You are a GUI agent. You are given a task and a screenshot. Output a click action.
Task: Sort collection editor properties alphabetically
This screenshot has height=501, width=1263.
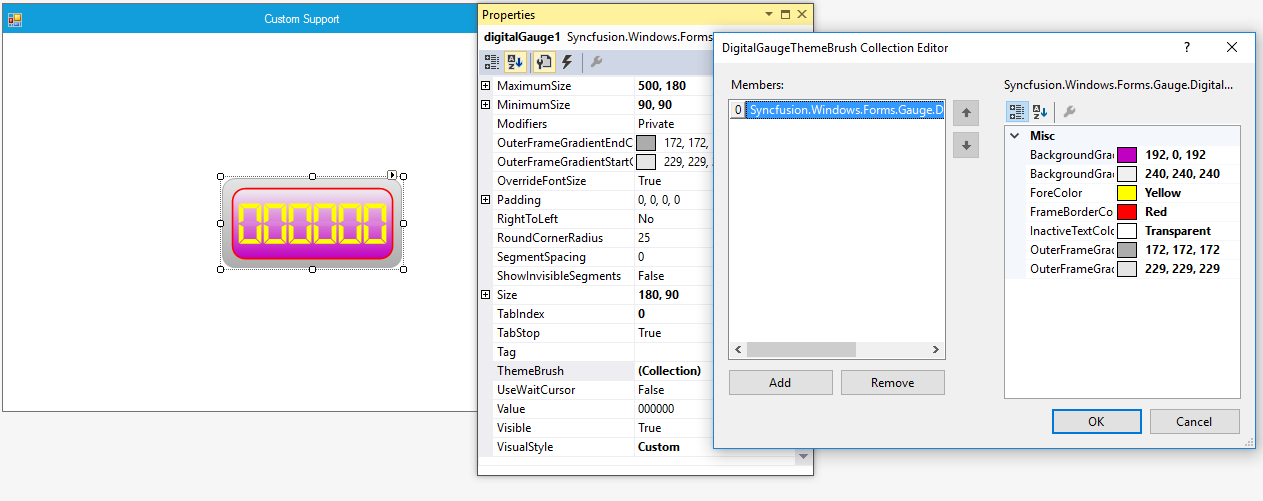[1039, 112]
